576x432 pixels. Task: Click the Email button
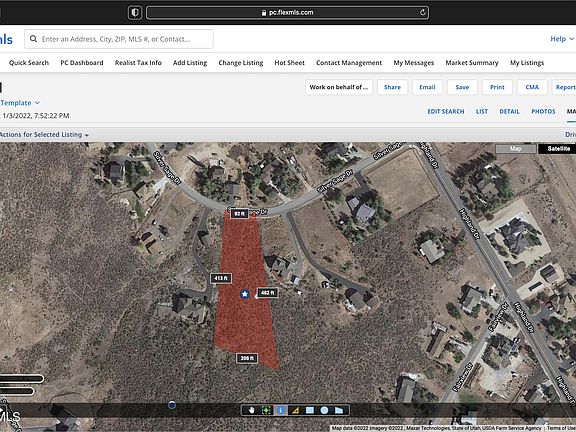click(427, 87)
